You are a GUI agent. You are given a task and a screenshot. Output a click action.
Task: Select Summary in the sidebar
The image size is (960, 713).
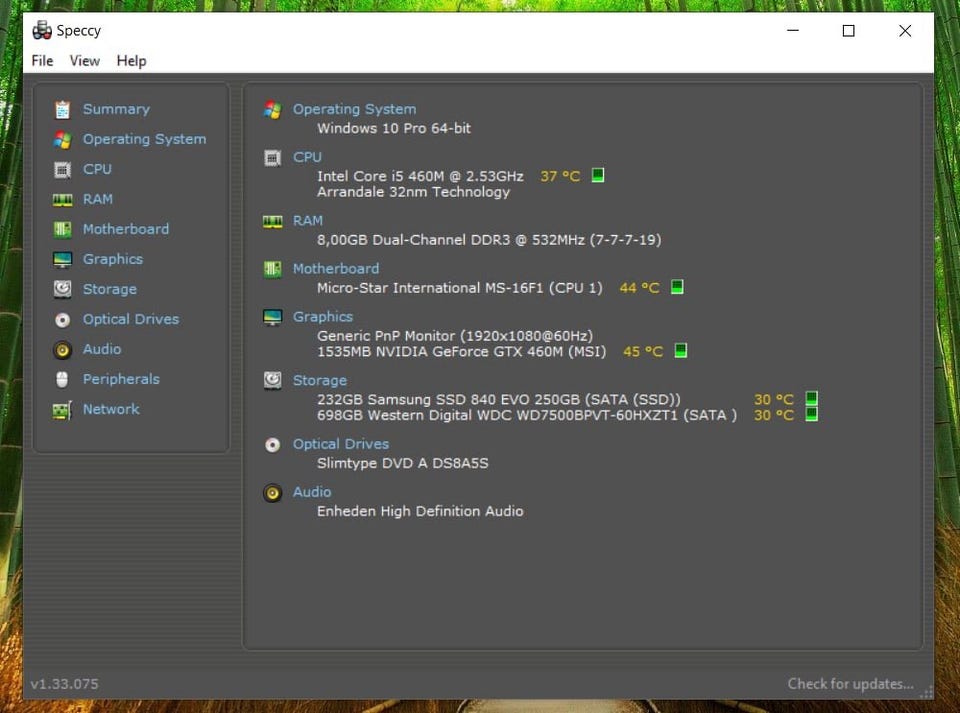116,109
